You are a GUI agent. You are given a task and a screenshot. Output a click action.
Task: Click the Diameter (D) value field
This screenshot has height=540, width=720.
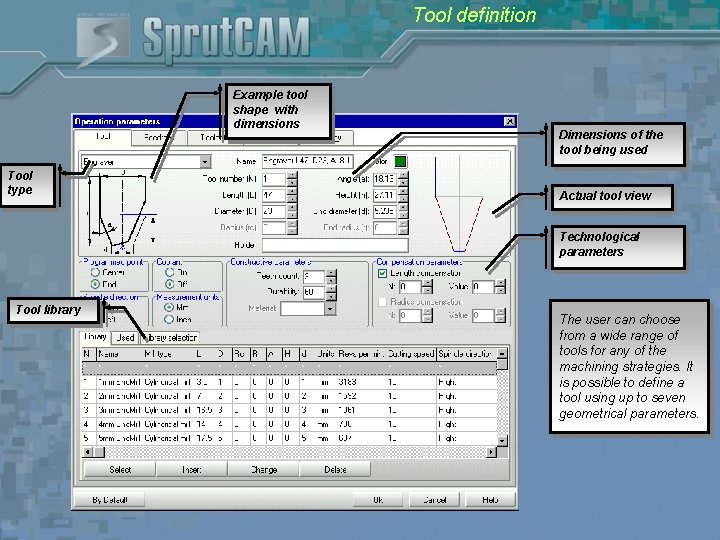[274, 211]
